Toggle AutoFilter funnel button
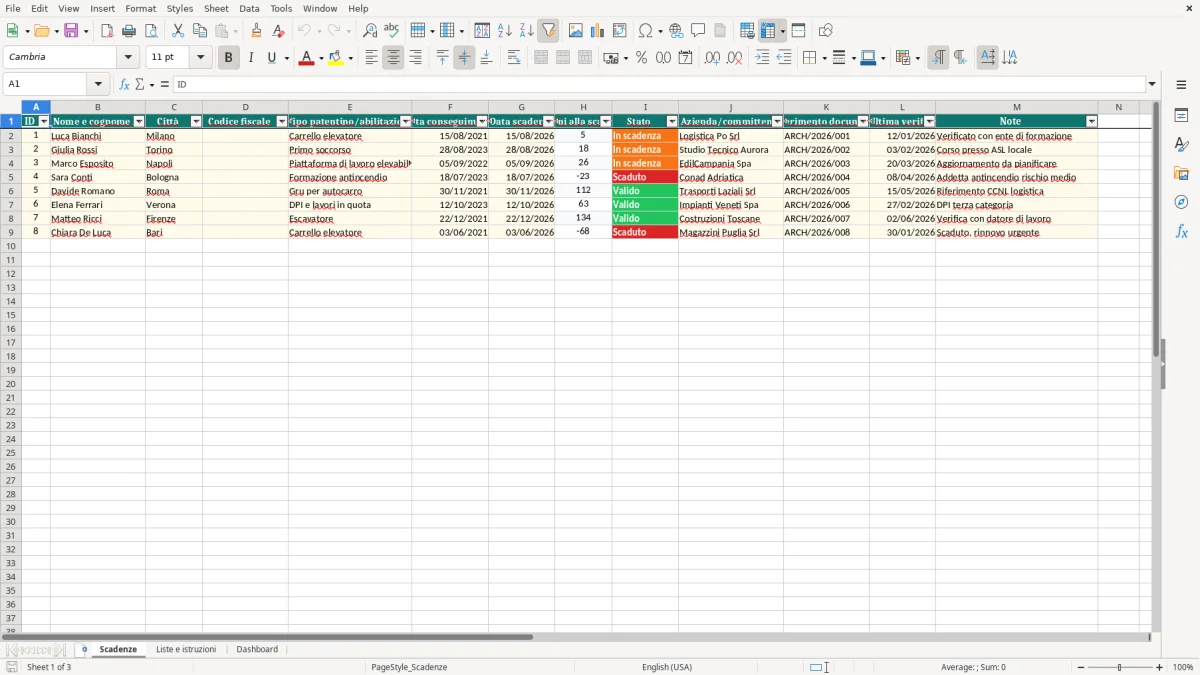 pos(548,31)
